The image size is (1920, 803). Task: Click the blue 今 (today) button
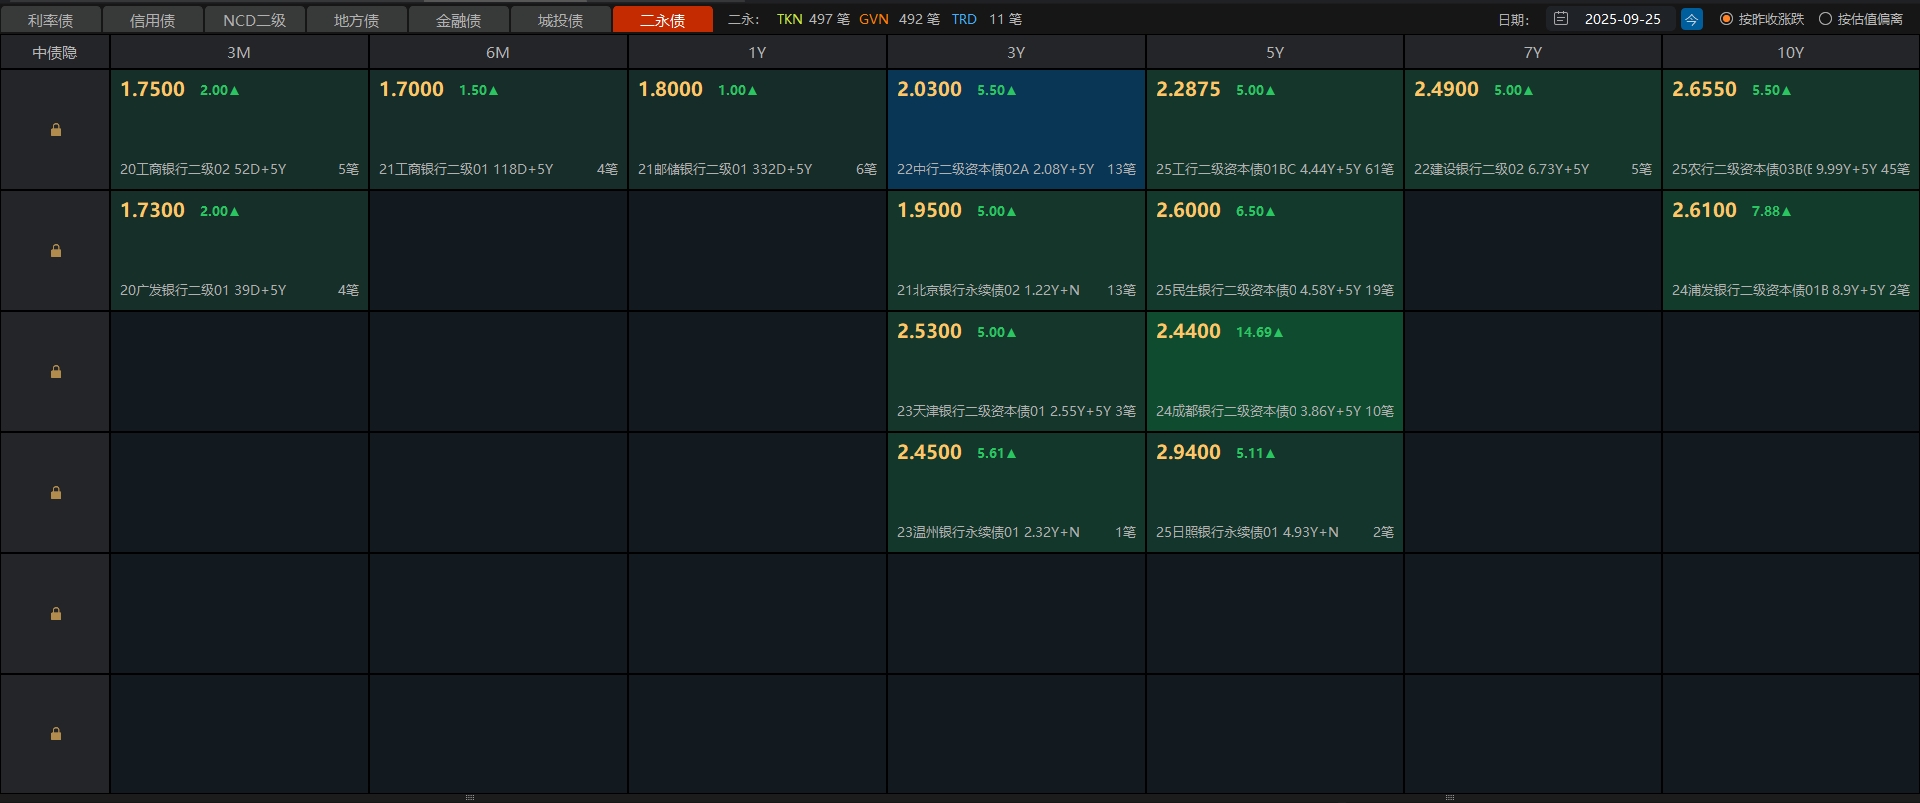point(1691,19)
